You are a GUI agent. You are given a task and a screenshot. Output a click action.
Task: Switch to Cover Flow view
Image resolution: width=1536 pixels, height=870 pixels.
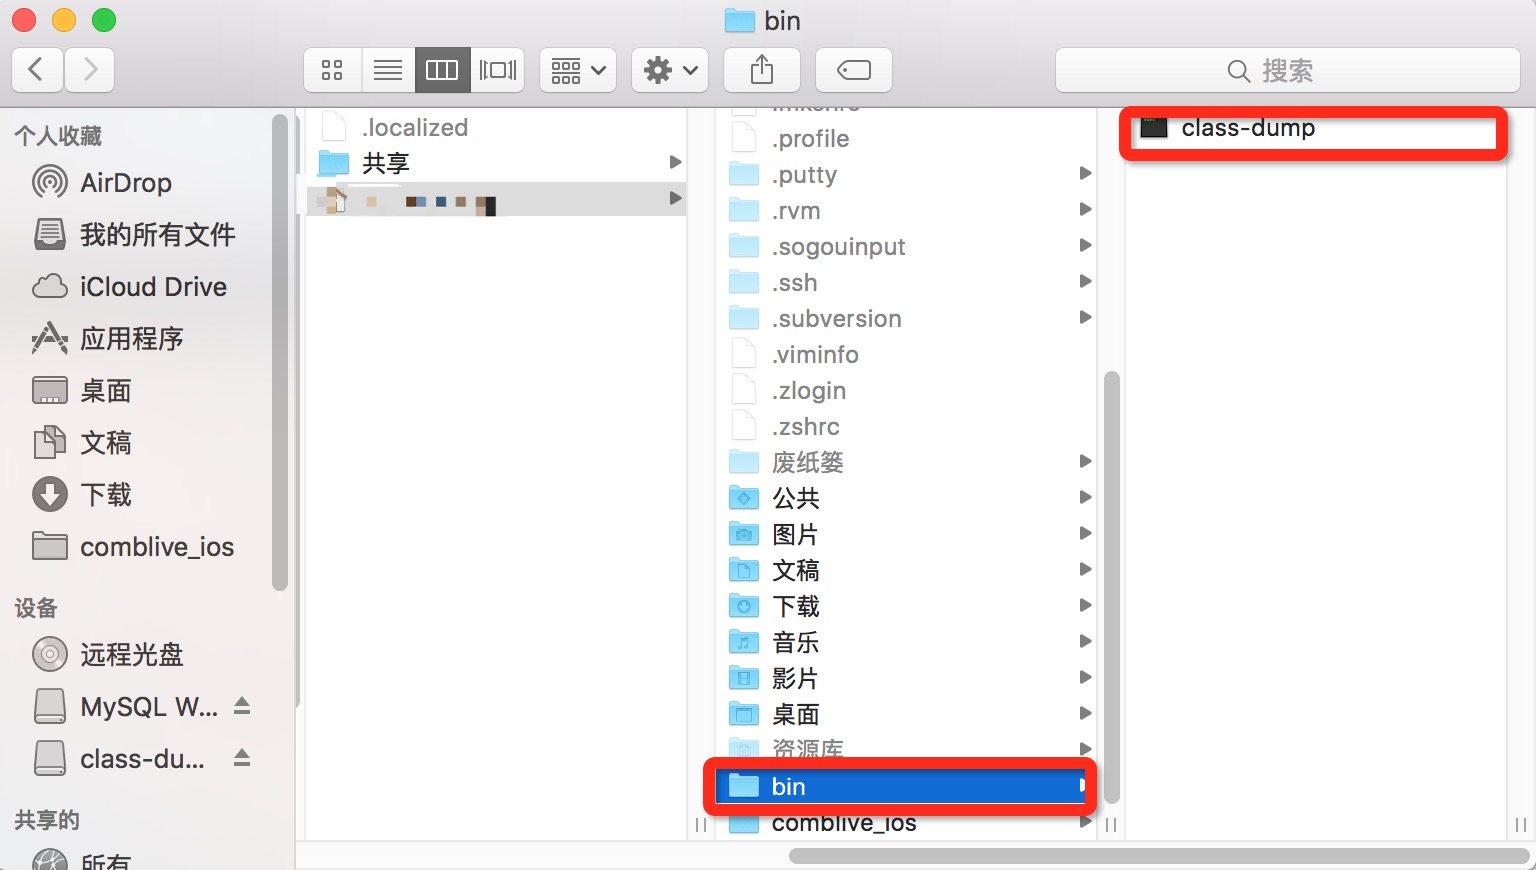click(498, 70)
